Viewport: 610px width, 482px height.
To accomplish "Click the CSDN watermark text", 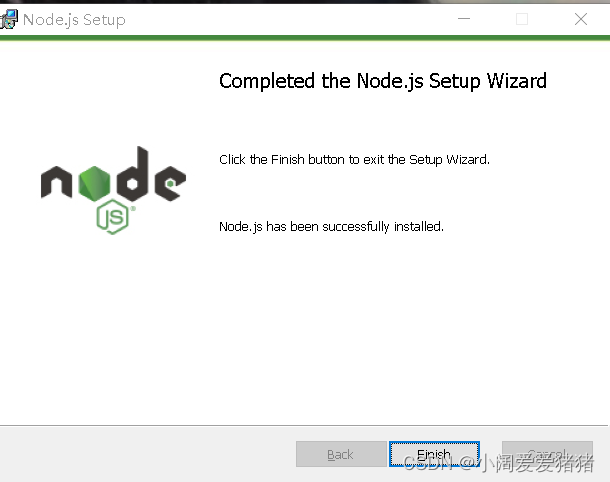I will [x=498, y=463].
